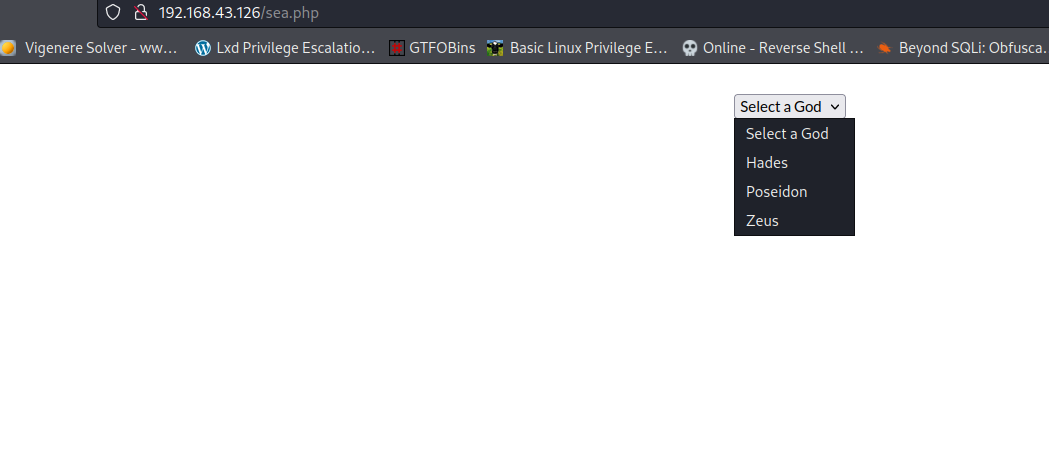
Task: Collapse the Select a God dropdown box
Action: tap(789, 107)
